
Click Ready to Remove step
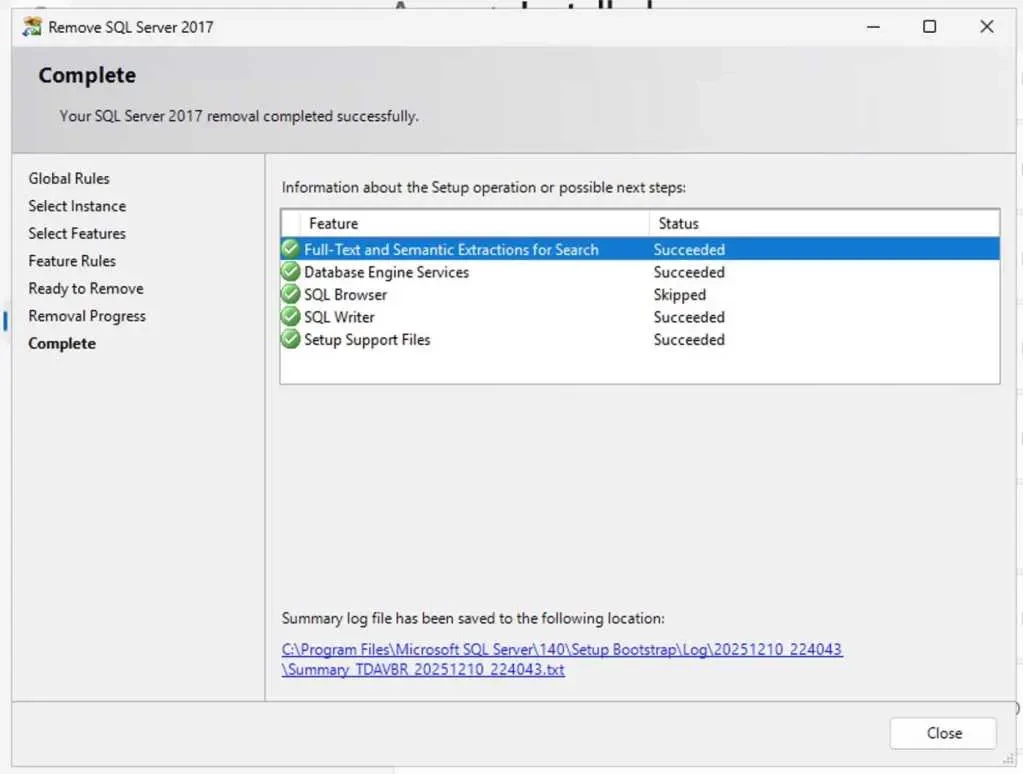[x=86, y=289]
